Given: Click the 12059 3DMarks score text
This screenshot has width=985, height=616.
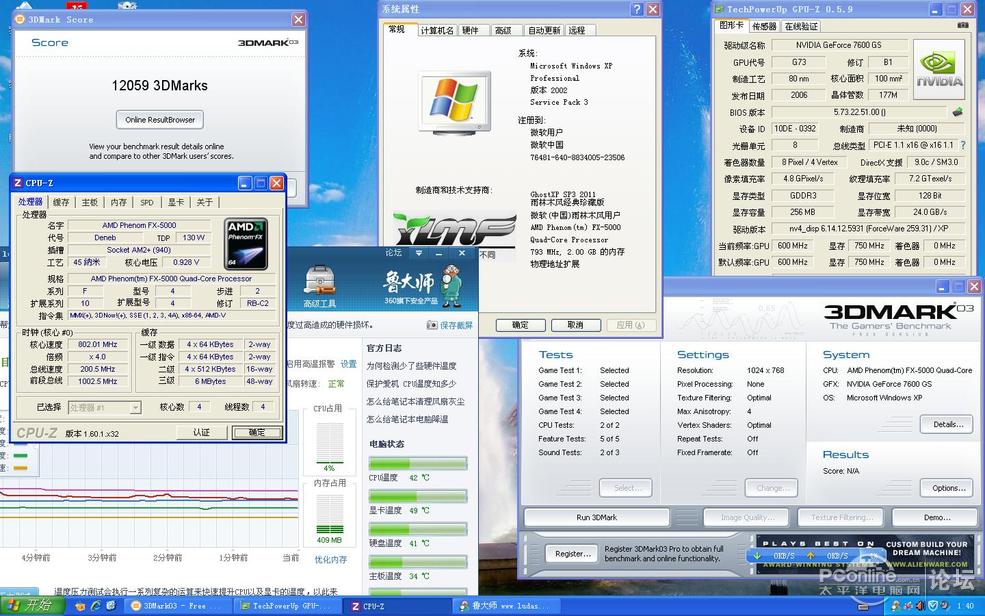Looking at the screenshot, I should pos(160,85).
